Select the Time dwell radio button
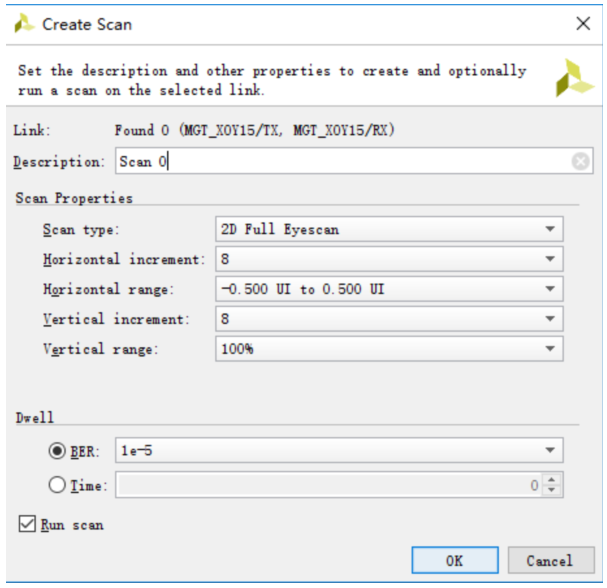This screenshot has height=588, width=607. click(x=57, y=485)
